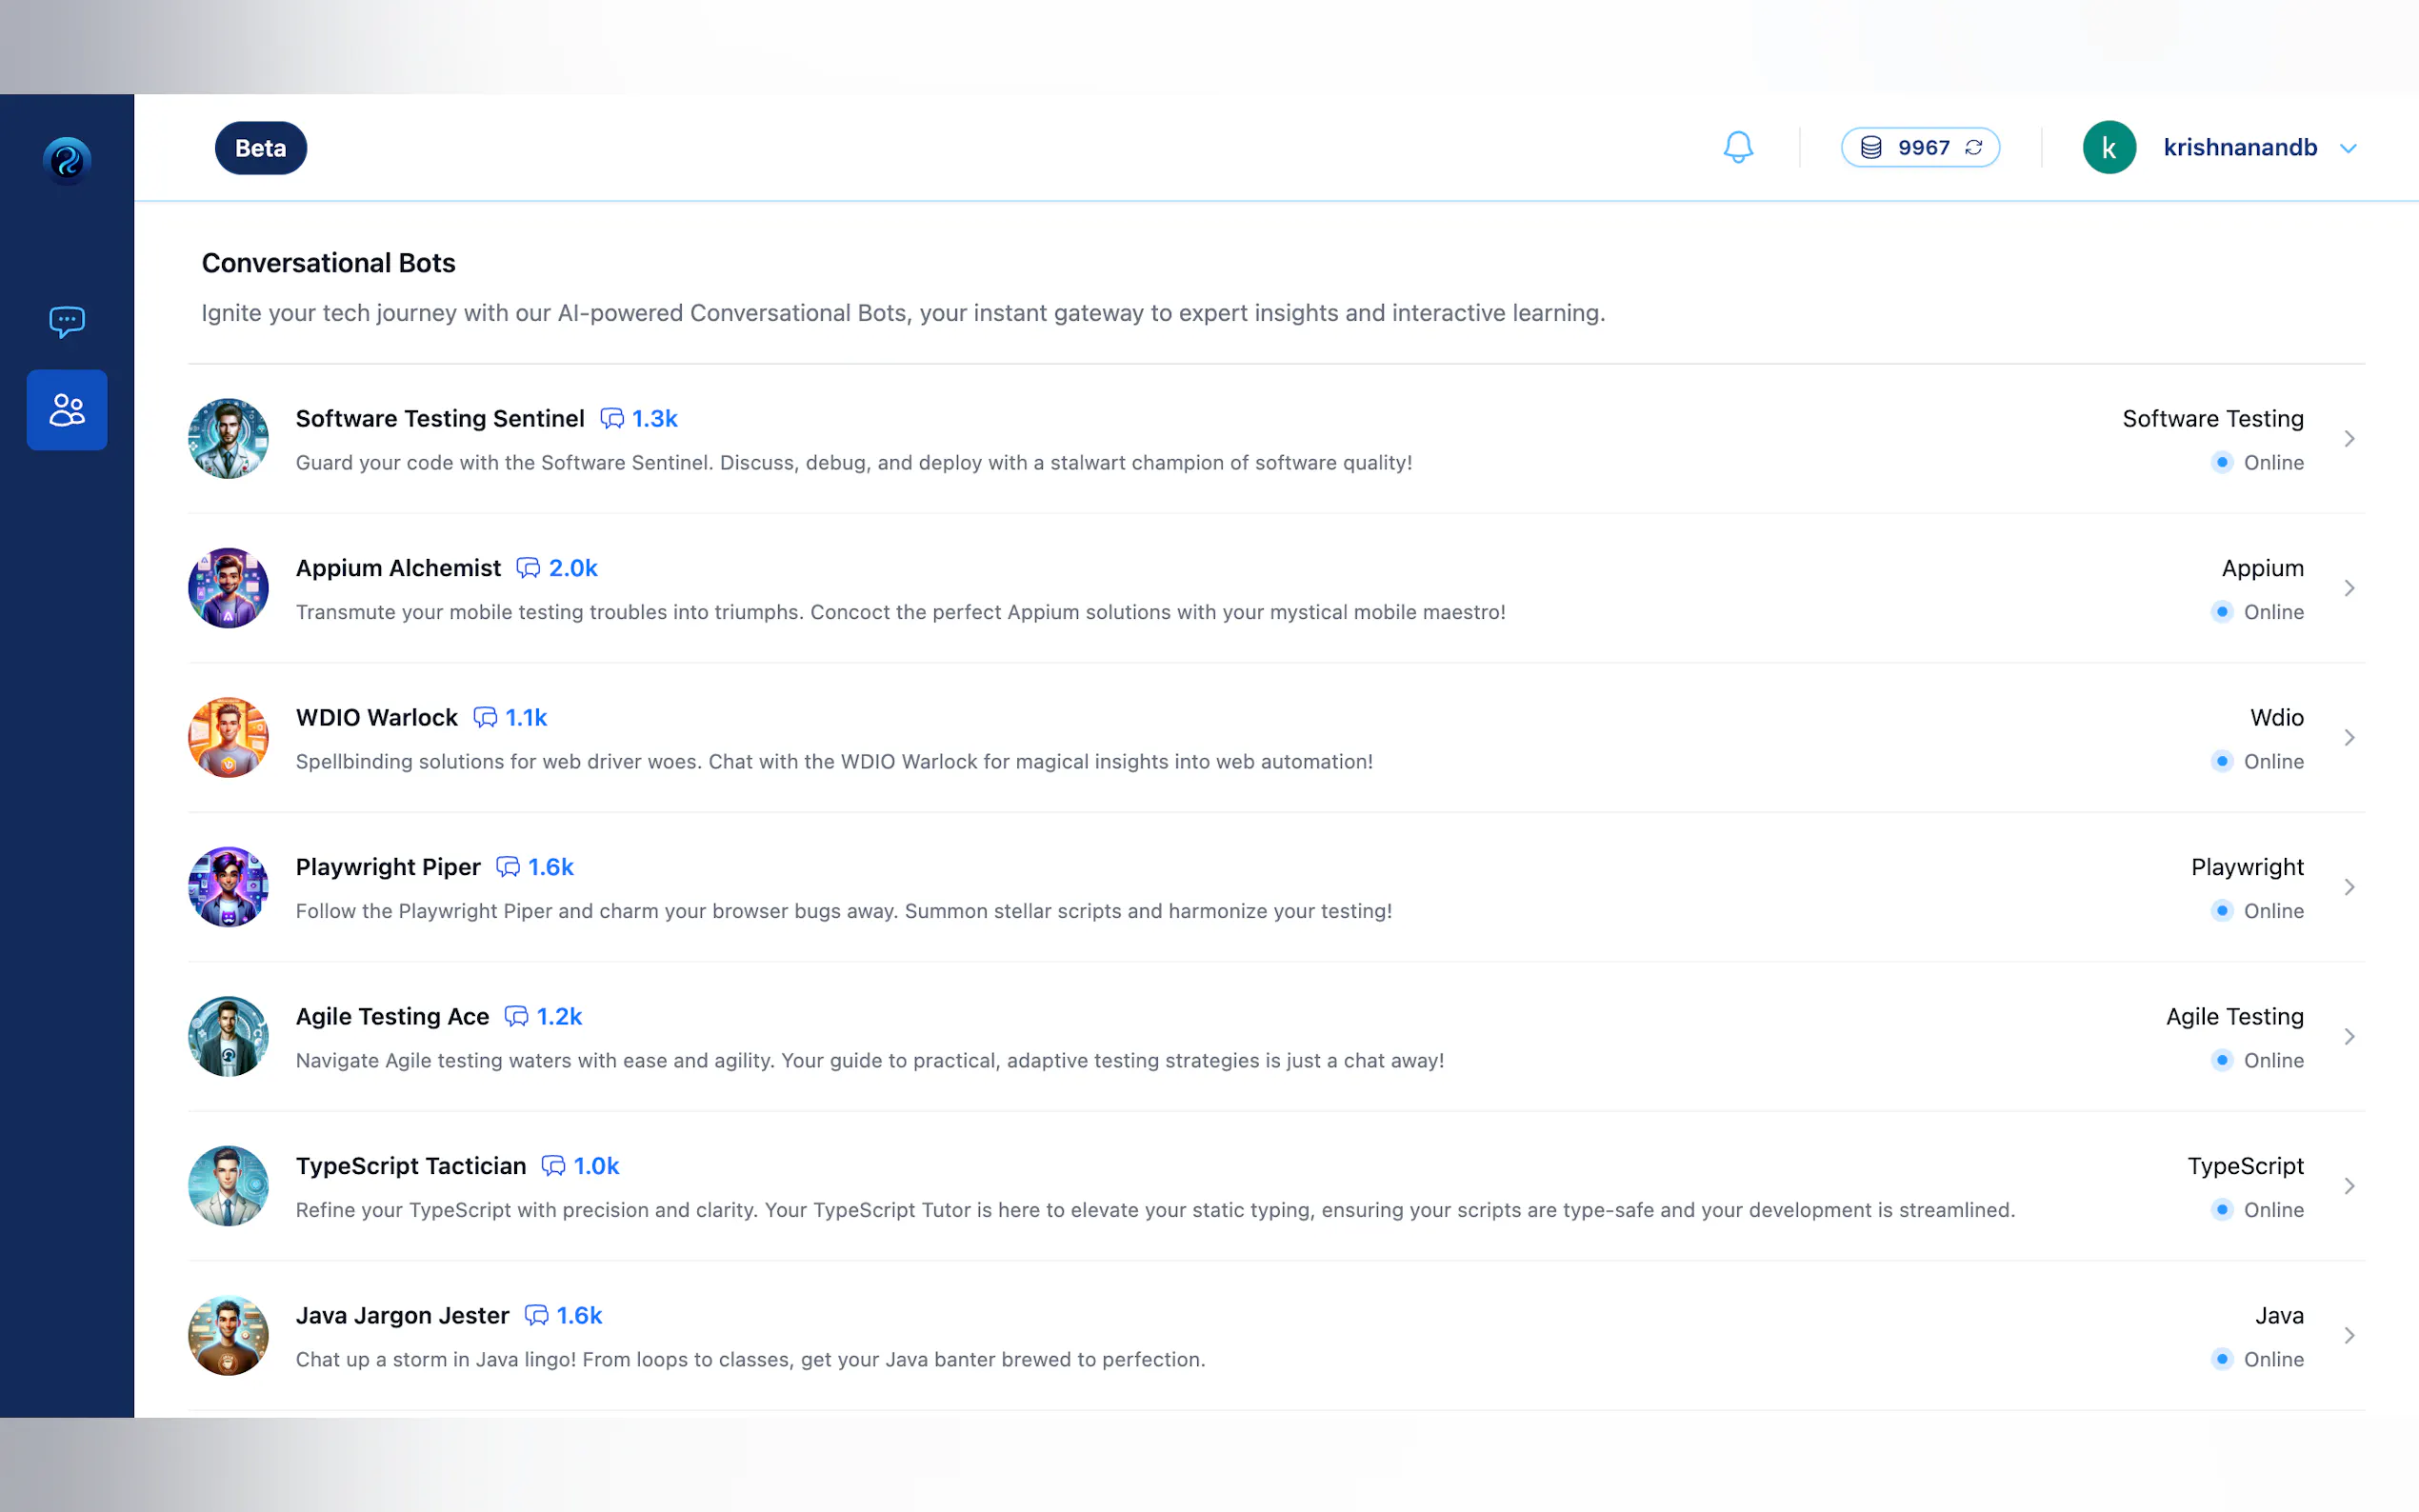Screen dimensions: 2419x1512
Task: Open Java Jargon Jester row chevron
Action: click(x=2349, y=1336)
